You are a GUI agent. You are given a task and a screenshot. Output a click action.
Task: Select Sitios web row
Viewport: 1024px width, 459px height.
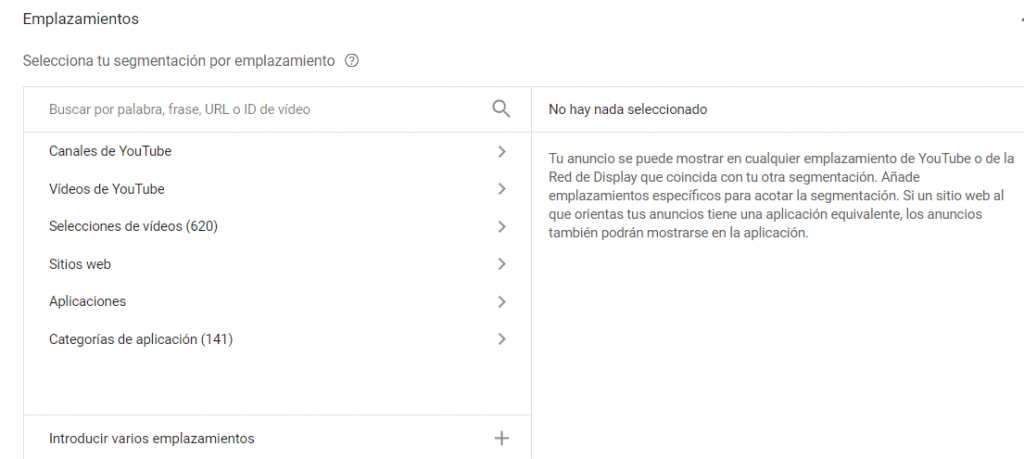point(278,264)
